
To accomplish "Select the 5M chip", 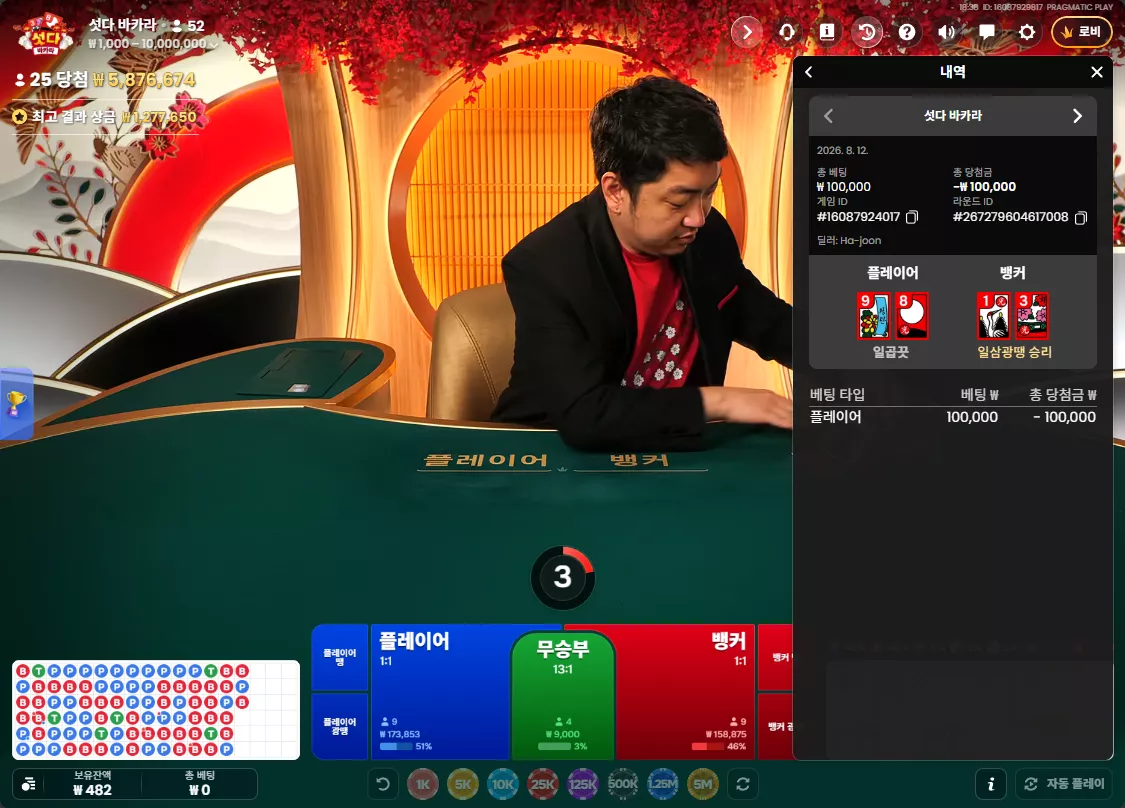I will coord(703,784).
